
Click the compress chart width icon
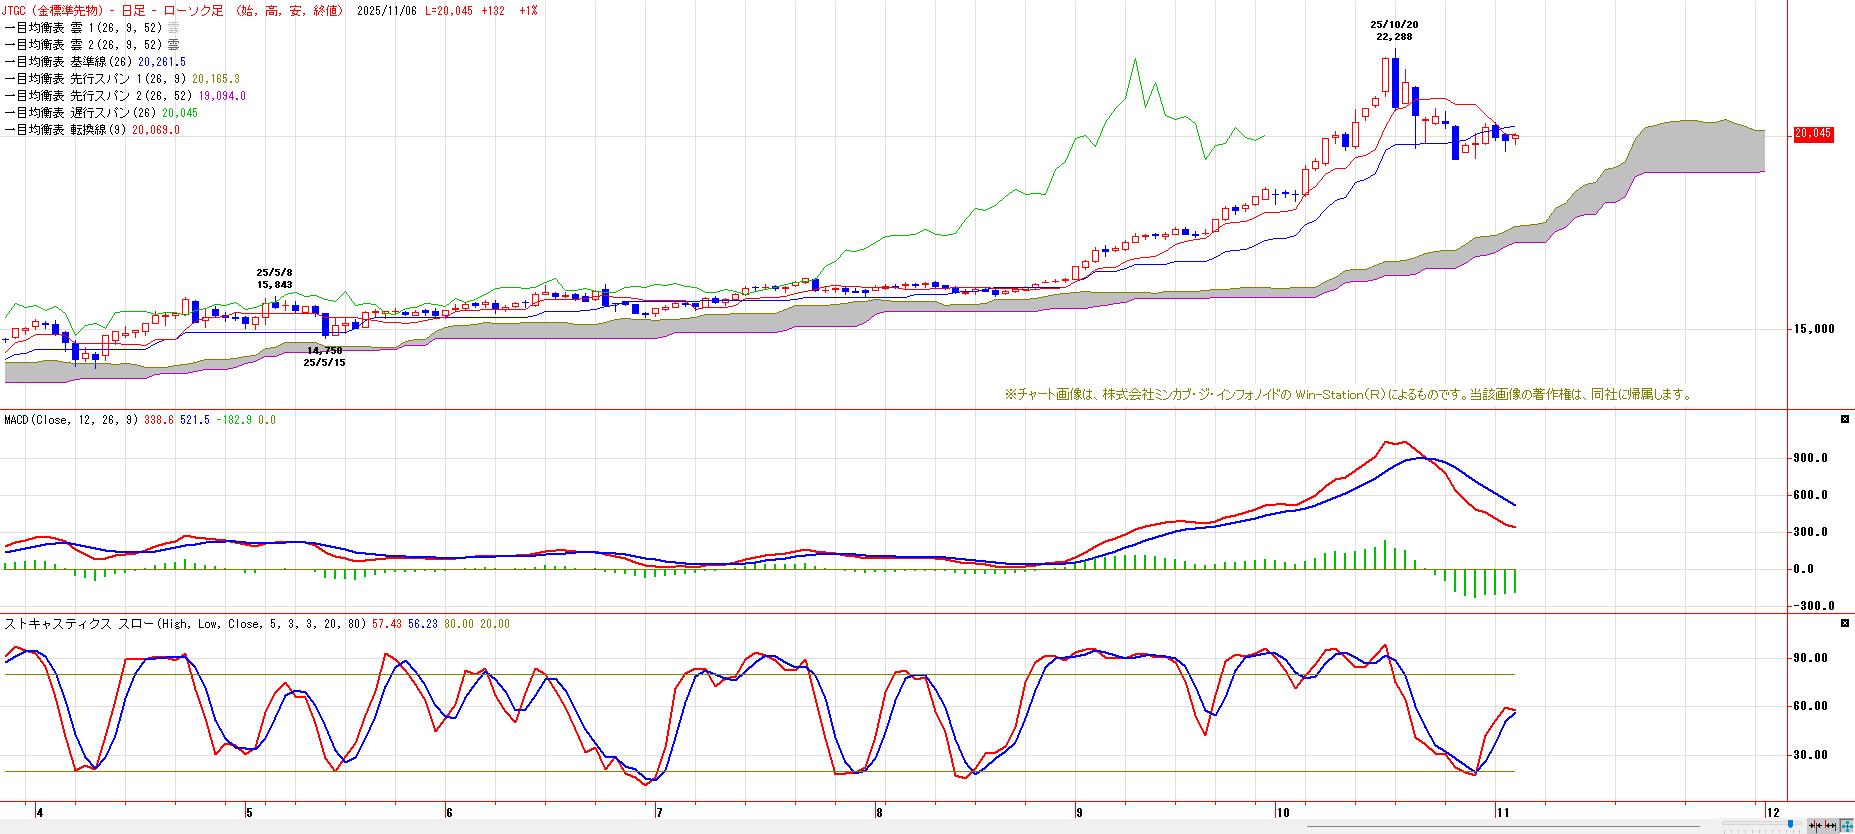(1814, 825)
